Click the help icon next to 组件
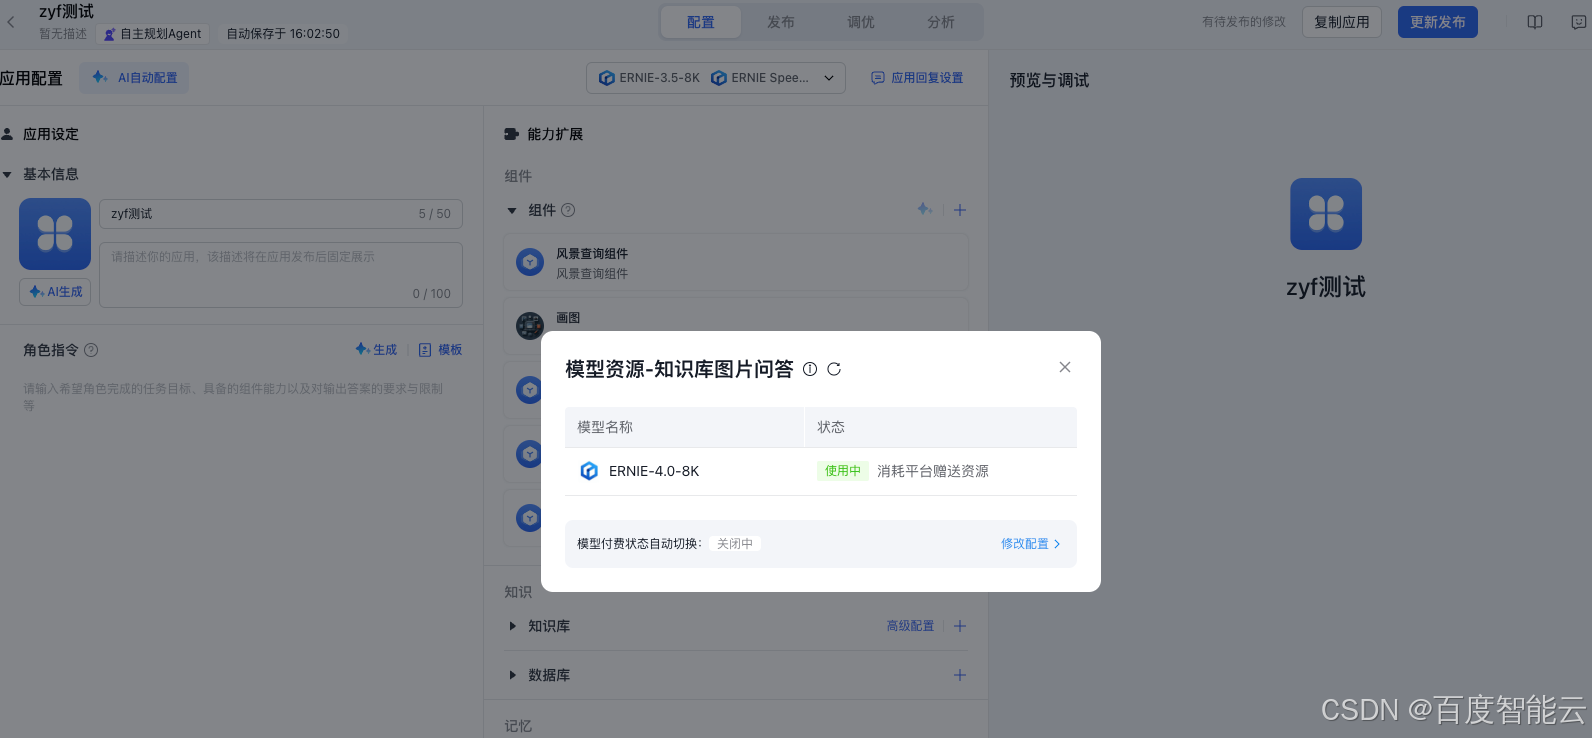The image size is (1592, 738). pos(568,210)
